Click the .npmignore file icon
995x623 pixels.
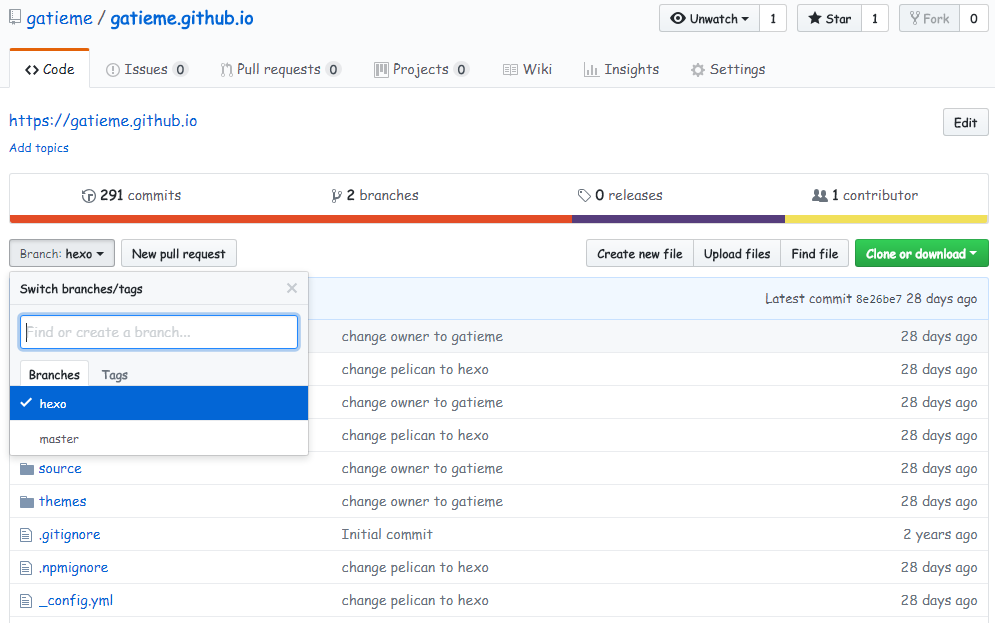click(x=26, y=568)
